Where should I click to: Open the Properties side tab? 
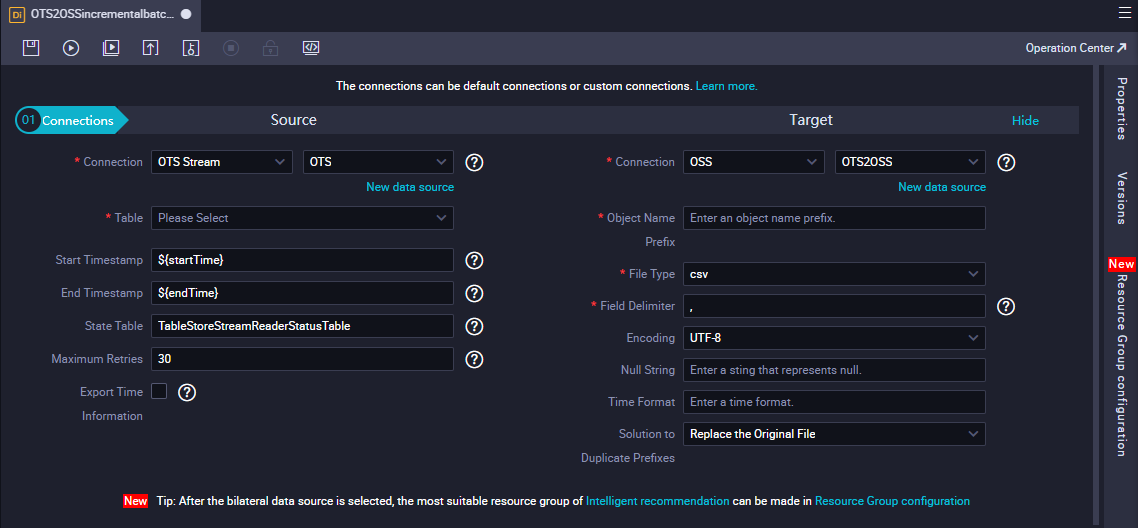pos(1122,108)
